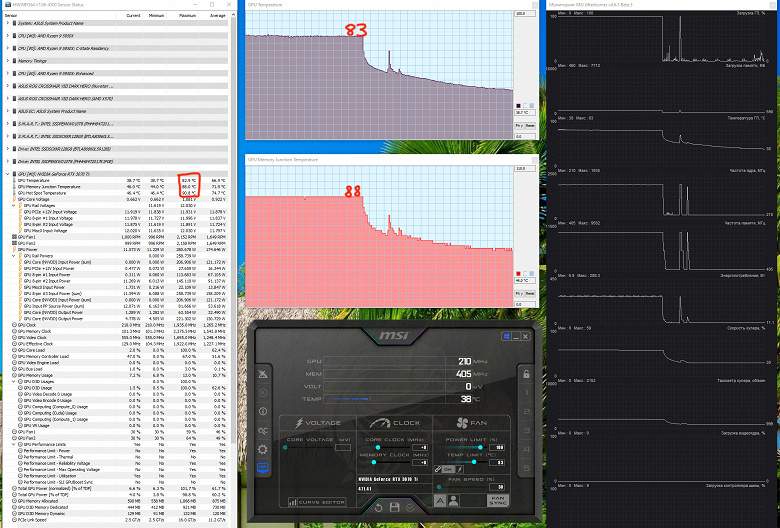Open the information icon in Afterburner sidebar
The height and width of the screenshot is (528, 780).
pos(263,412)
